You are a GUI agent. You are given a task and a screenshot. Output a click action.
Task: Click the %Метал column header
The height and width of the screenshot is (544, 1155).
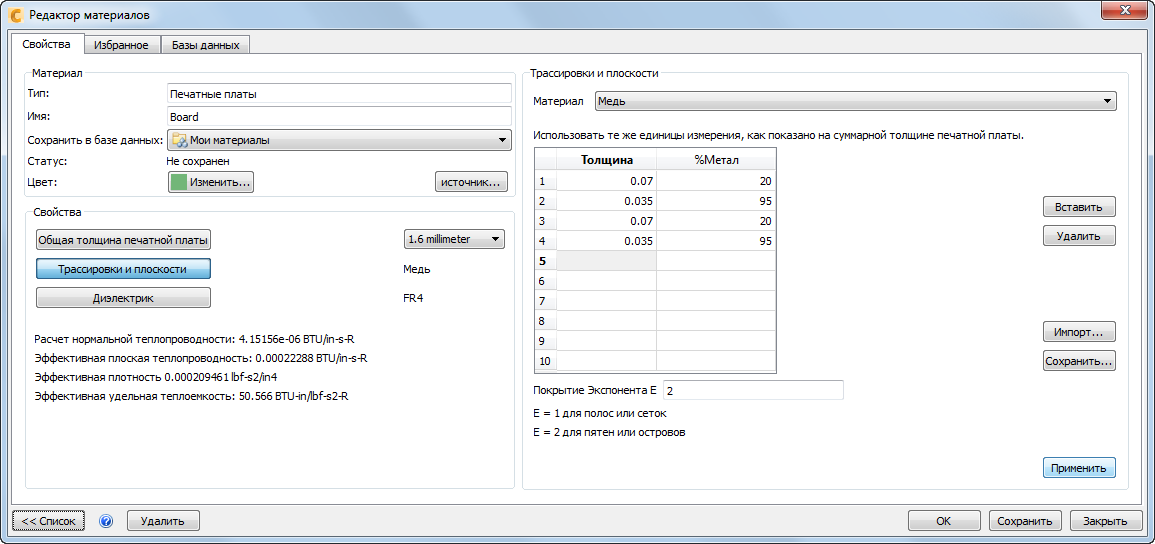tap(716, 160)
